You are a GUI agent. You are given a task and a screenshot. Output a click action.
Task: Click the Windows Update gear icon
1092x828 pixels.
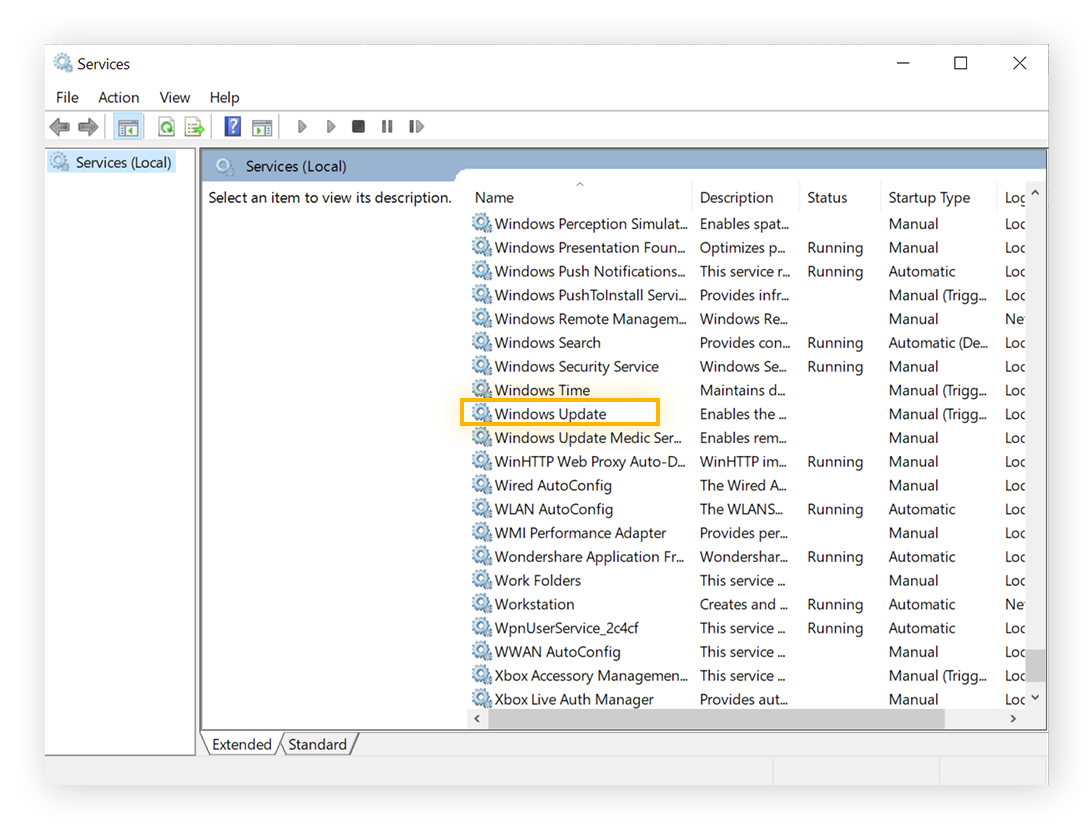pos(480,413)
